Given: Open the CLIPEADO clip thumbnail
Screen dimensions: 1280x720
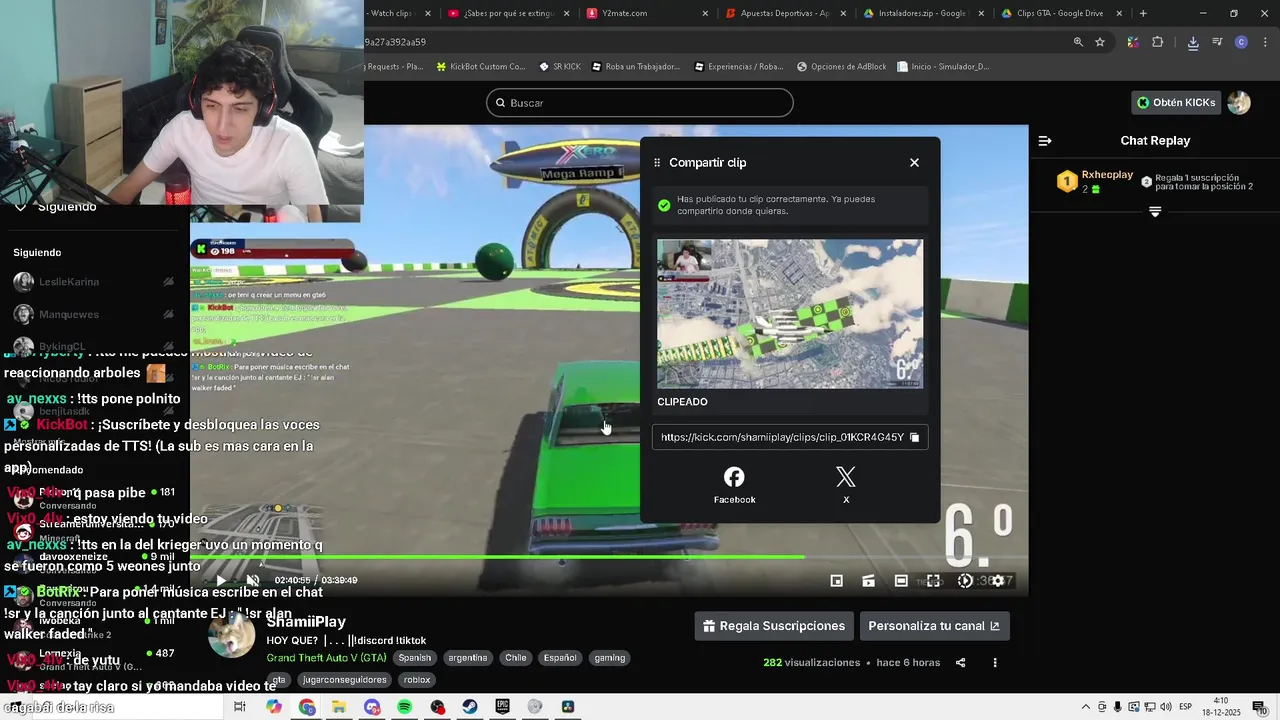Looking at the screenshot, I should point(790,313).
